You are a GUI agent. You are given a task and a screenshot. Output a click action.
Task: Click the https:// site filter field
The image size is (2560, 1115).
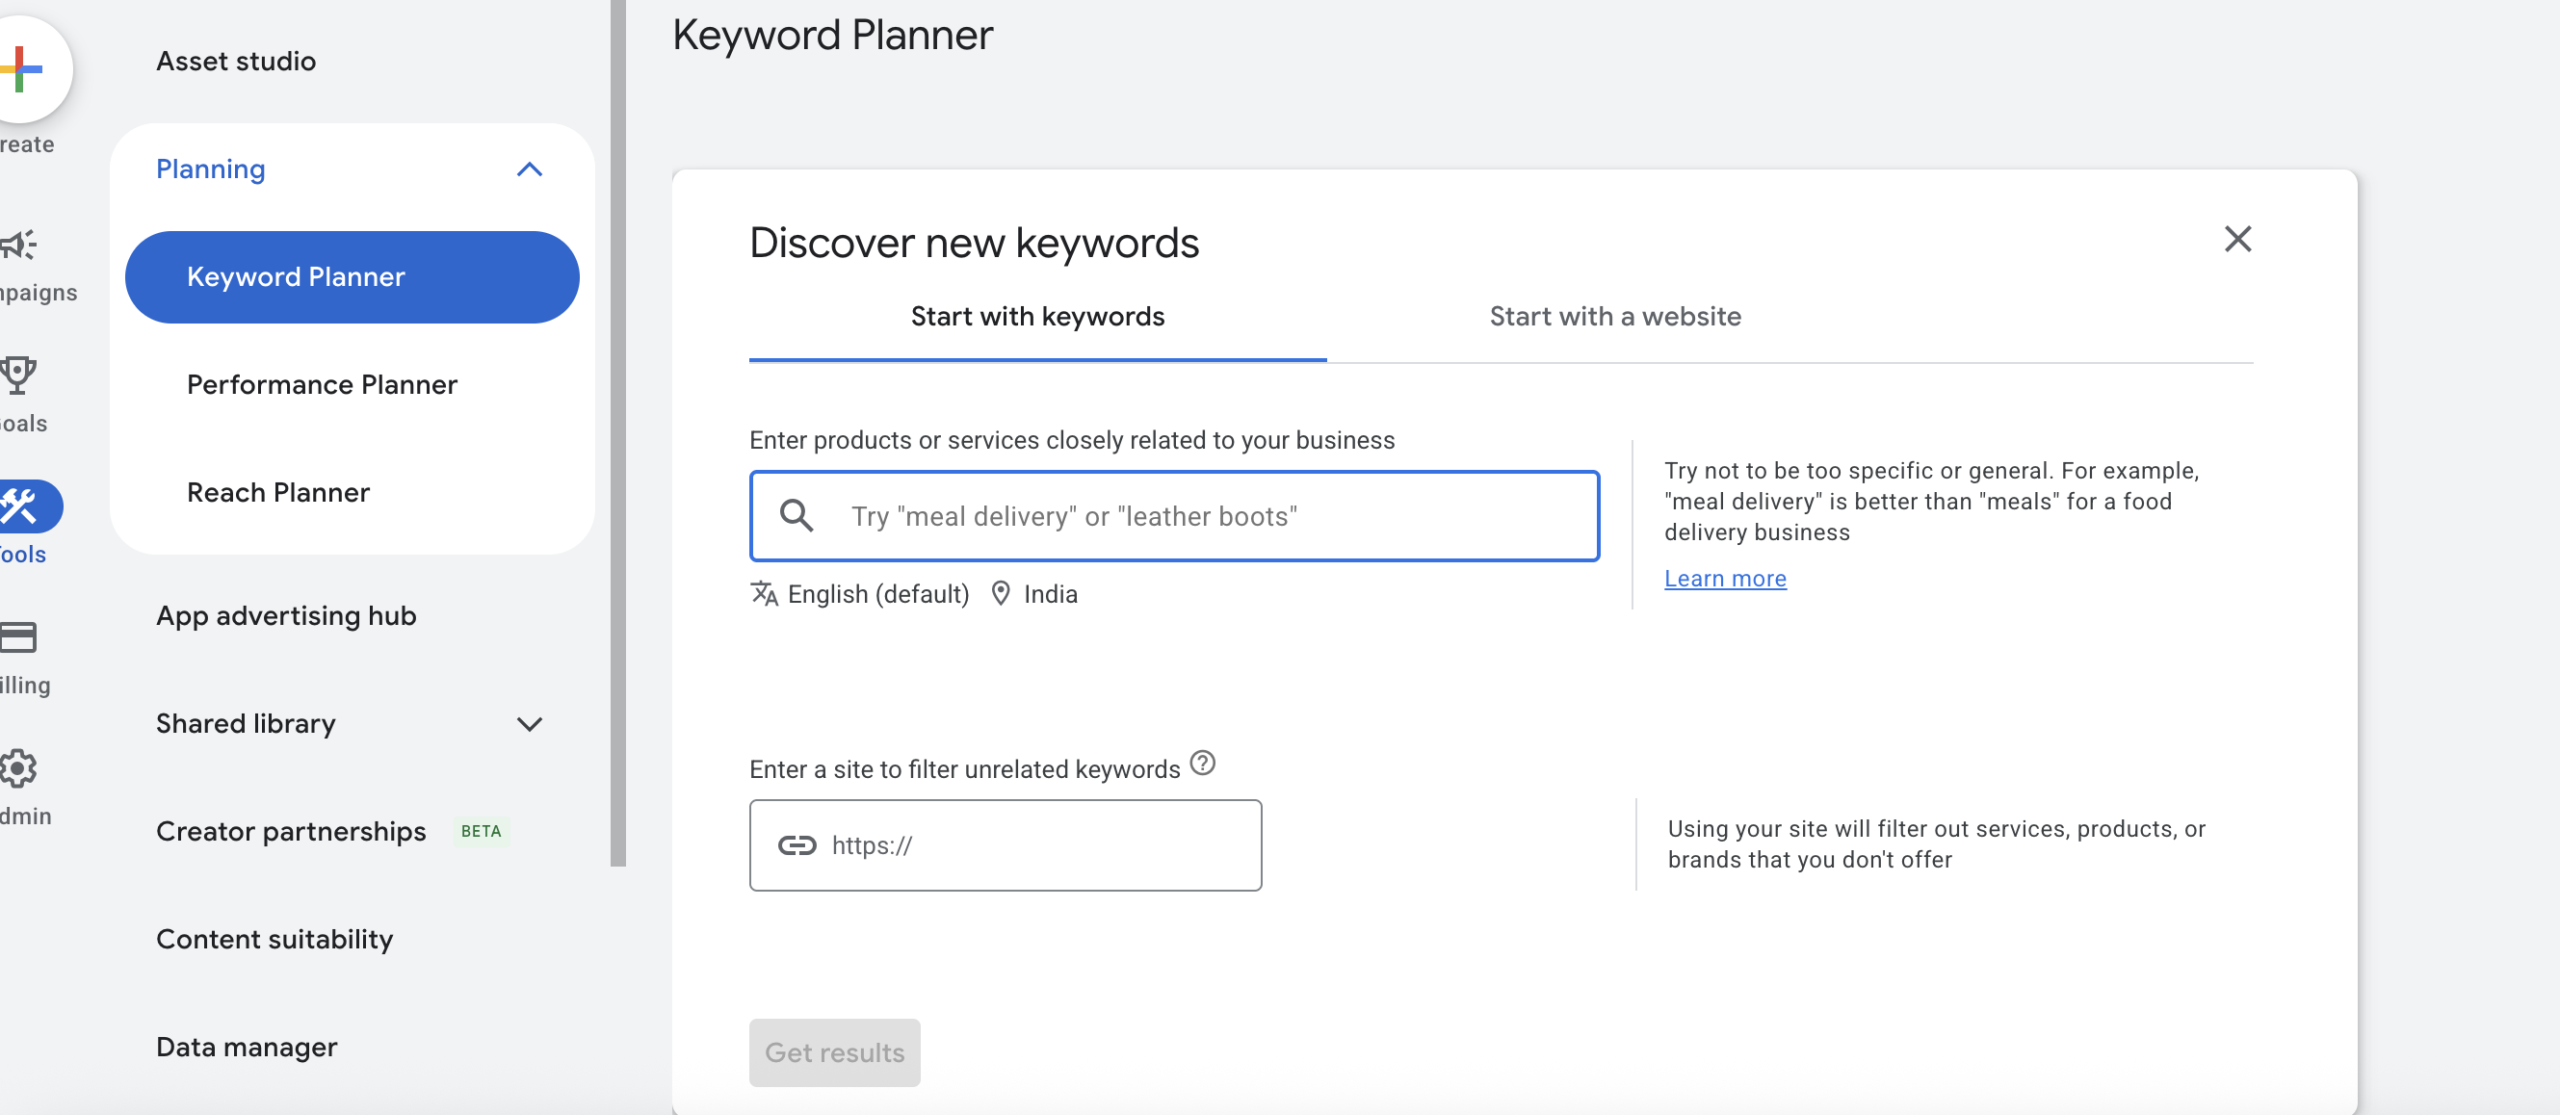(1004, 844)
